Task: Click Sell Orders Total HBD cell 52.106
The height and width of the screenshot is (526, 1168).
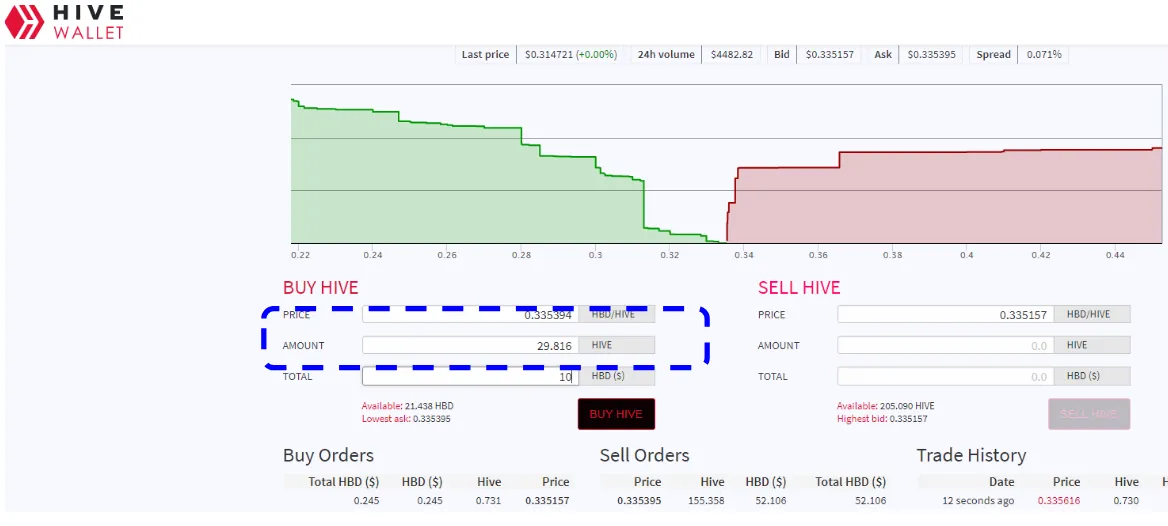Action: tap(869, 501)
